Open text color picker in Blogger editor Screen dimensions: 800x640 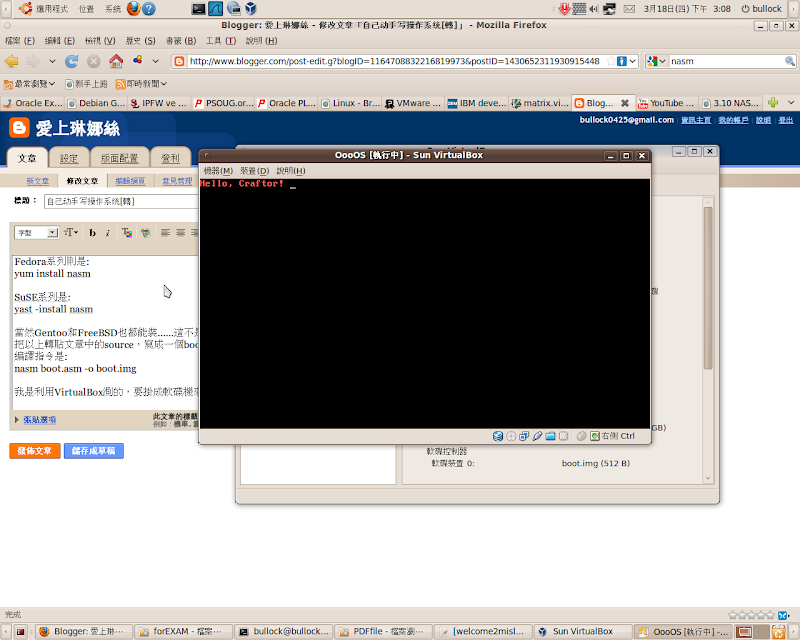pyautogui.click(x=127, y=233)
